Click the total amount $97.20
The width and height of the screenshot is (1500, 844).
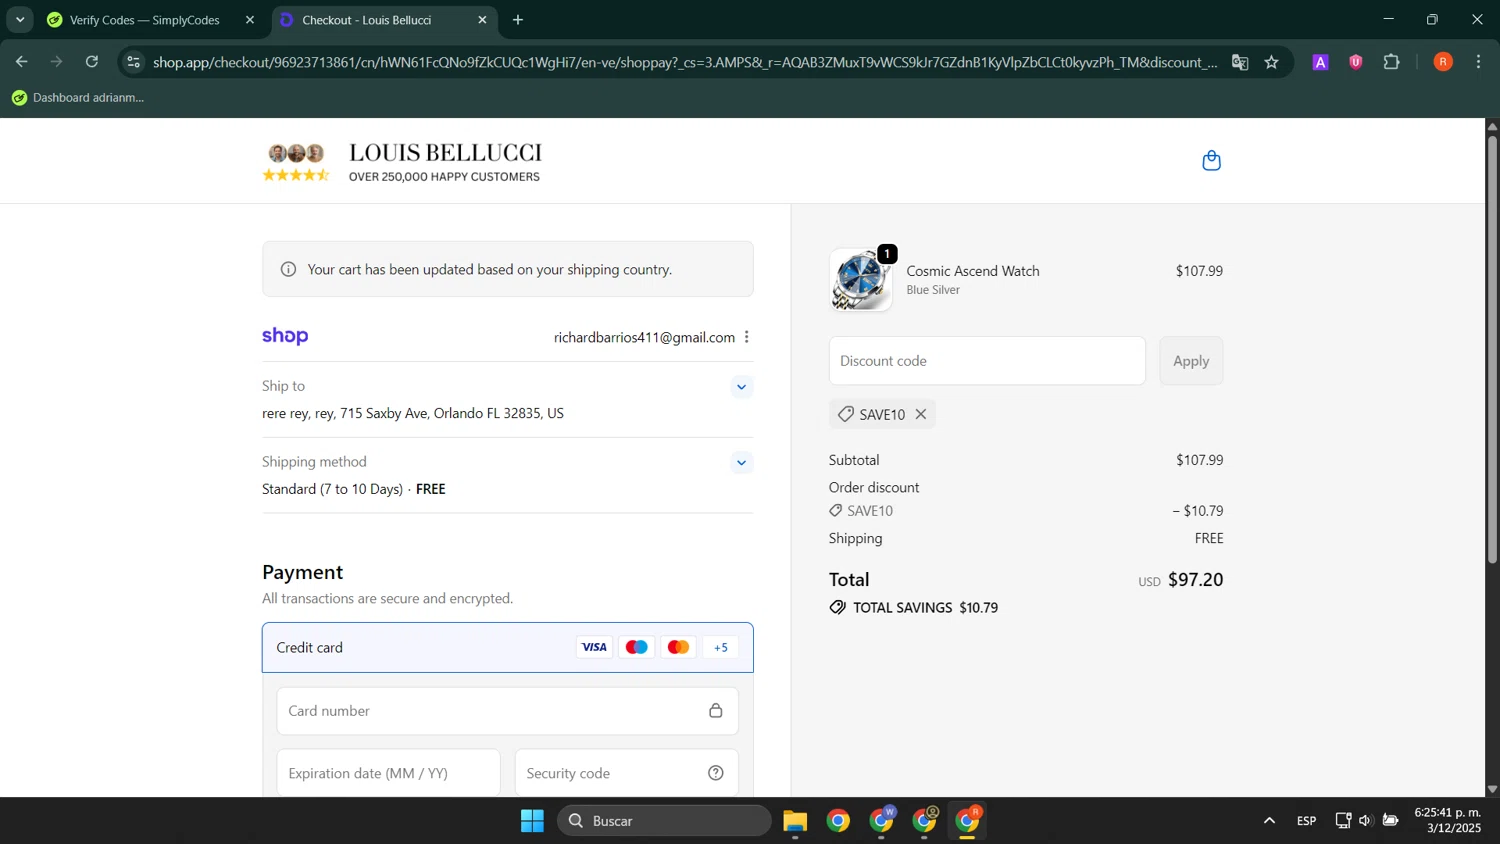(x=1195, y=580)
